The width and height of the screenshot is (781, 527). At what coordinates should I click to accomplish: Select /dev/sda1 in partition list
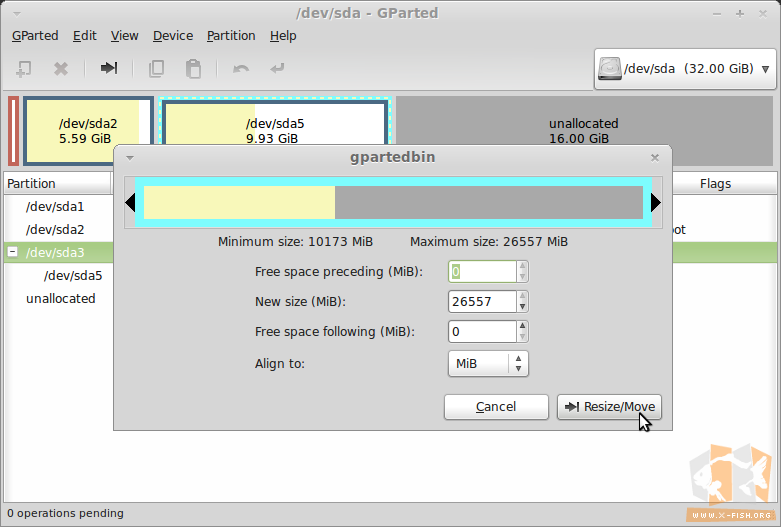point(55,206)
